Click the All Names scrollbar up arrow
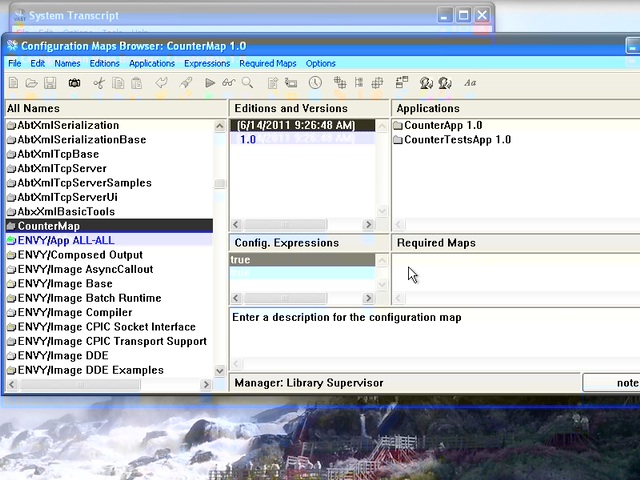Viewport: 640px width, 480px height. 220,126
